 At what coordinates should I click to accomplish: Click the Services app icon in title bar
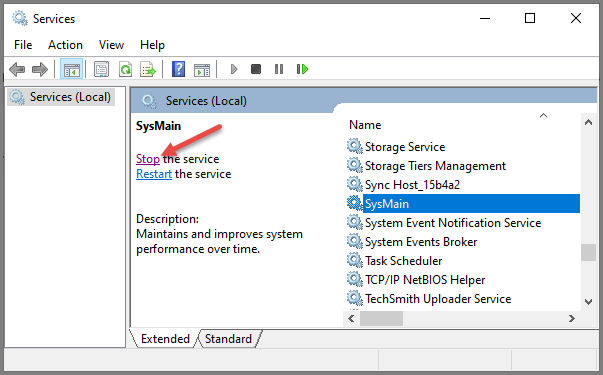coord(19,18)
